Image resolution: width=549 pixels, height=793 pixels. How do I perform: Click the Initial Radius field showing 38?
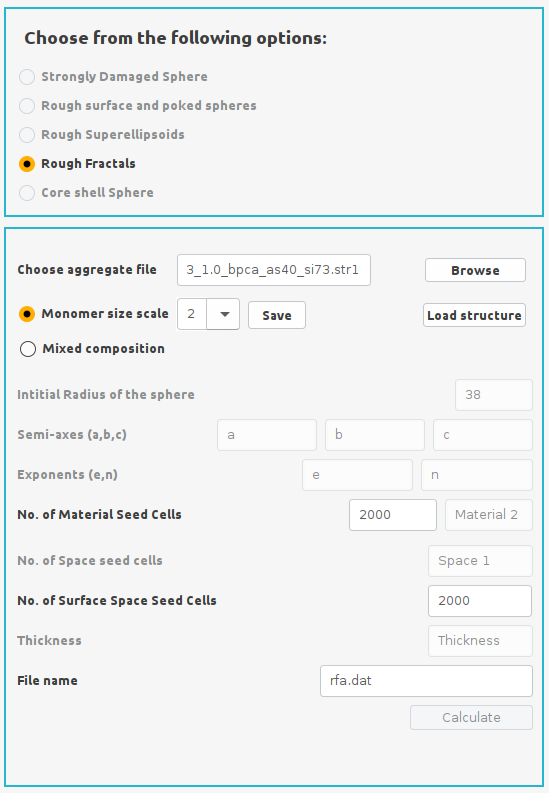(494, 395)
